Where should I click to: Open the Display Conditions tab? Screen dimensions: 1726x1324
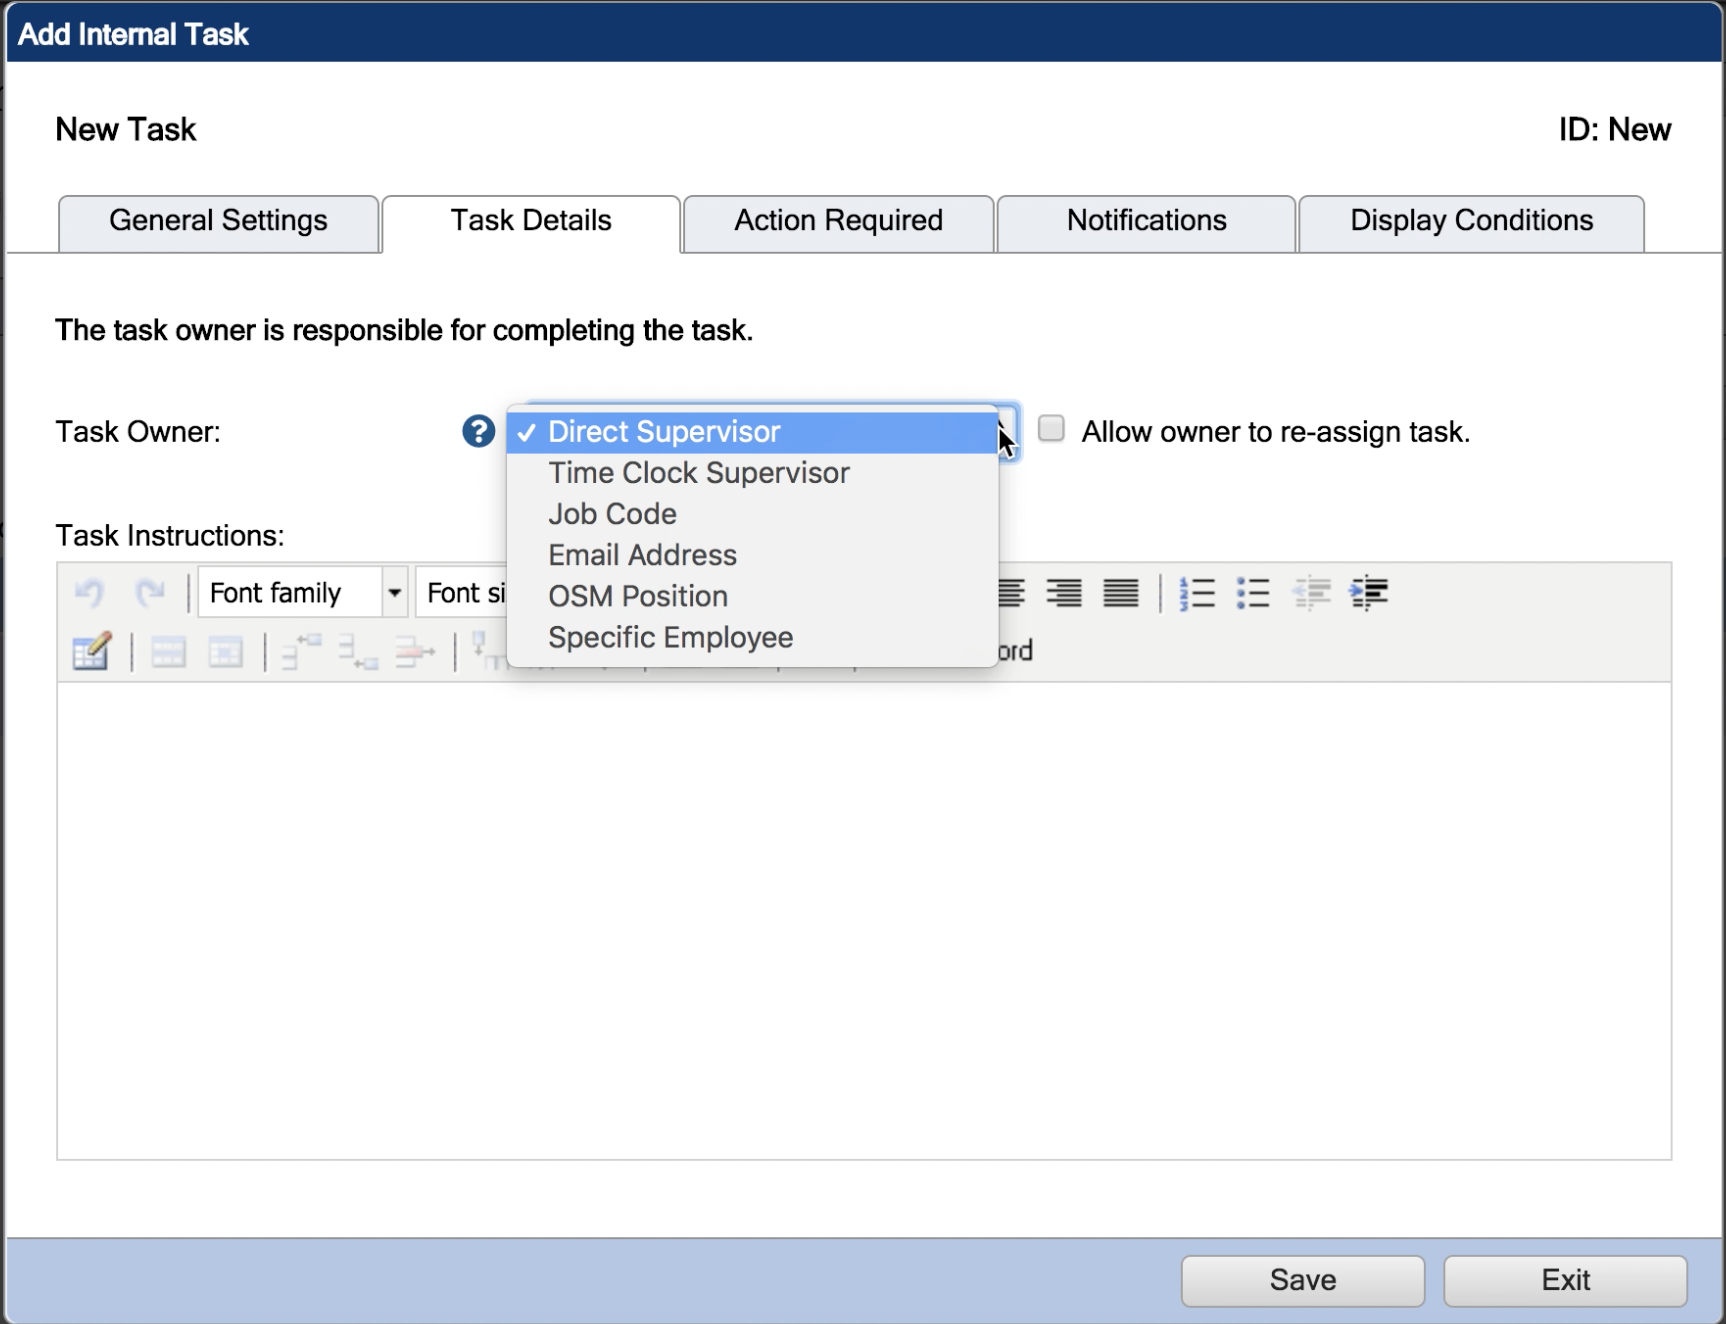pyautogui.click(x=1470, y=221)
